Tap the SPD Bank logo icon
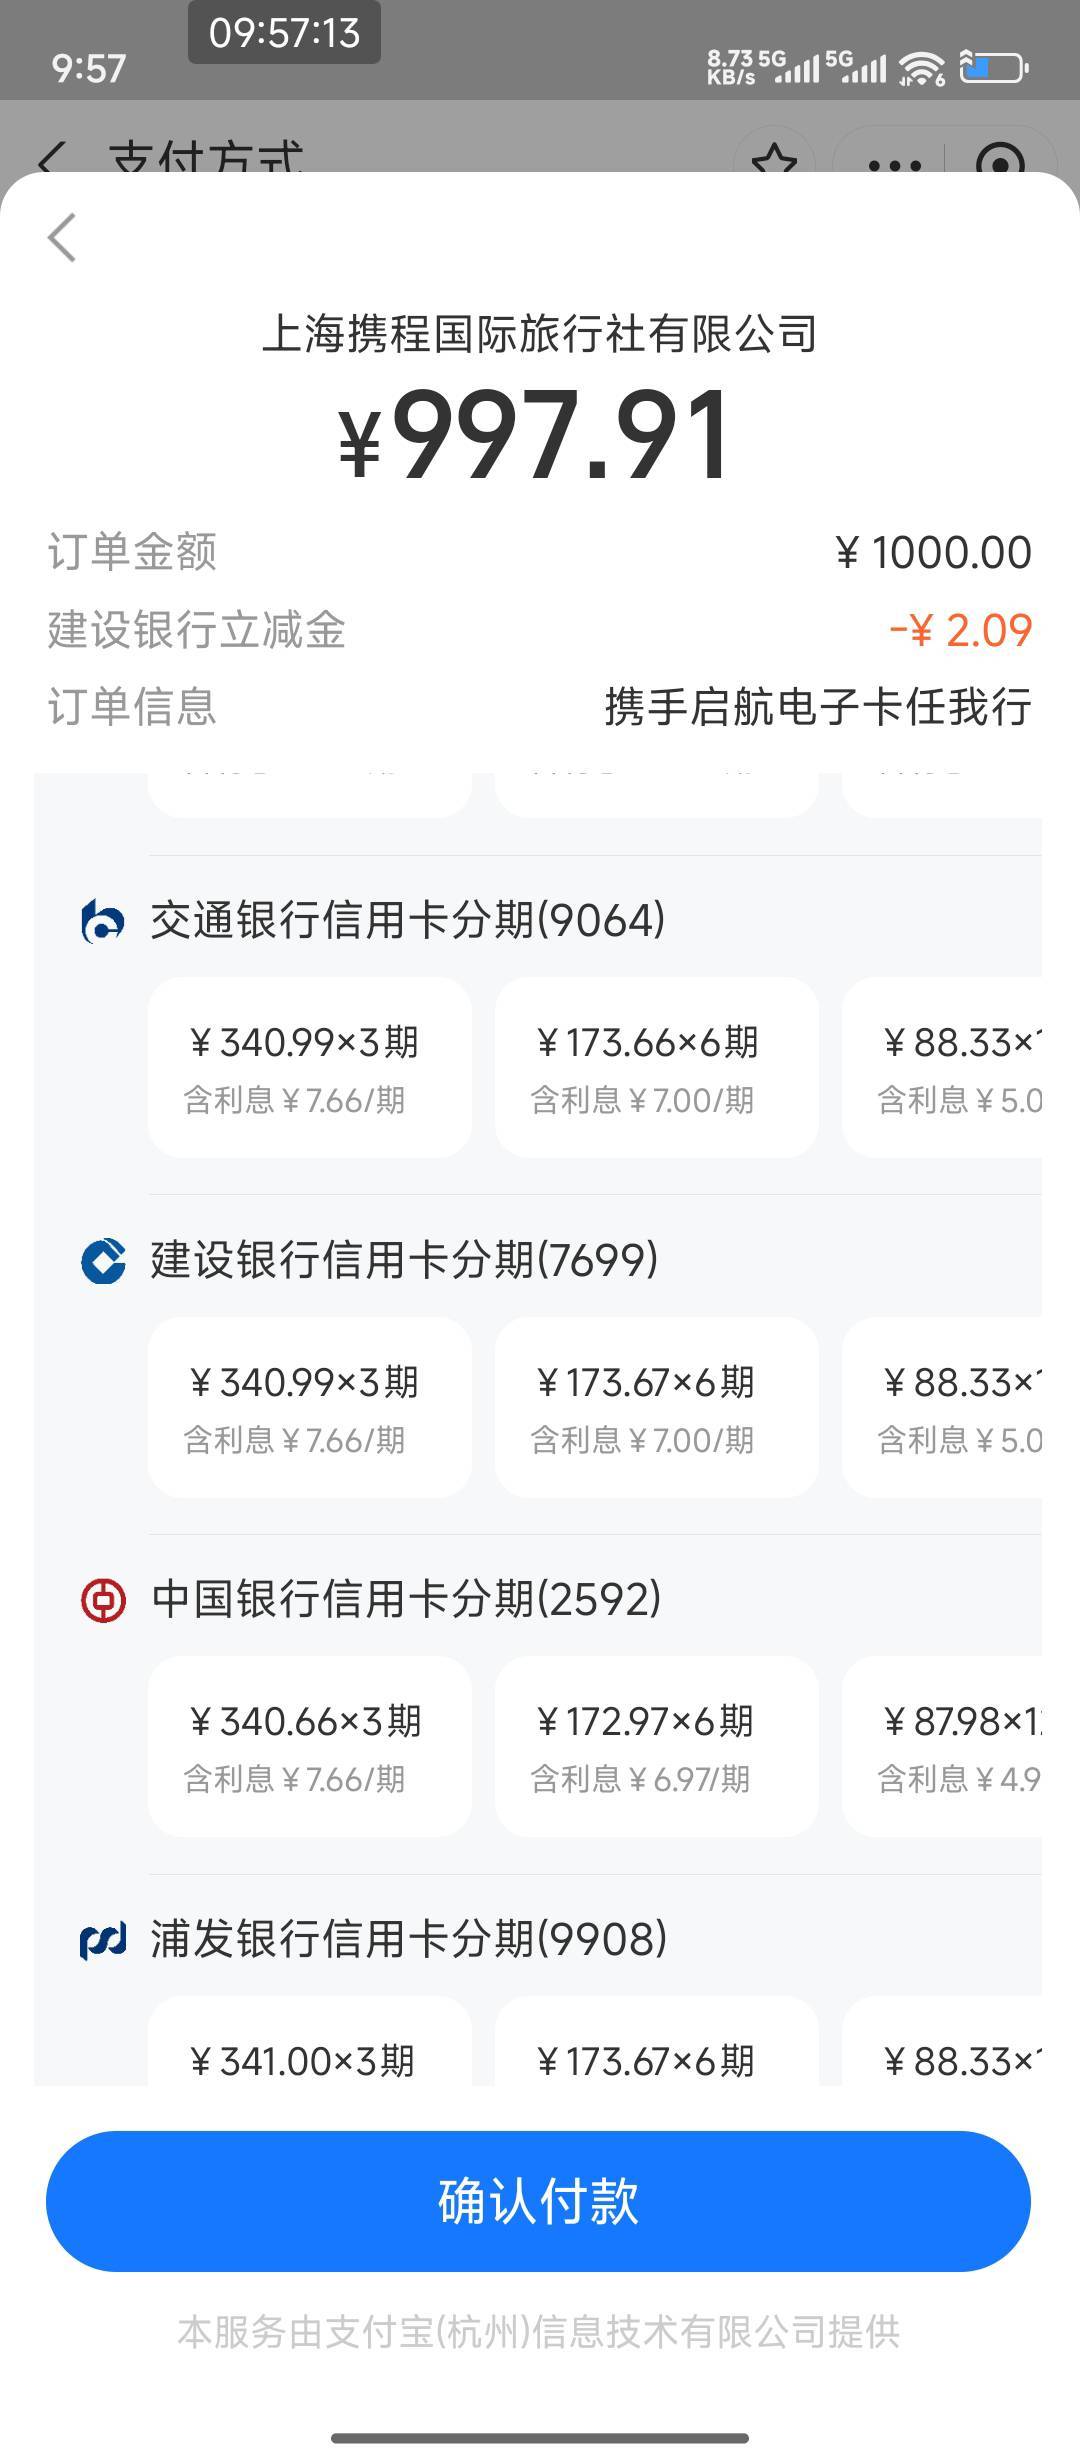This screenshot has height=2460, width=1080. click(x=103, y=1940)
